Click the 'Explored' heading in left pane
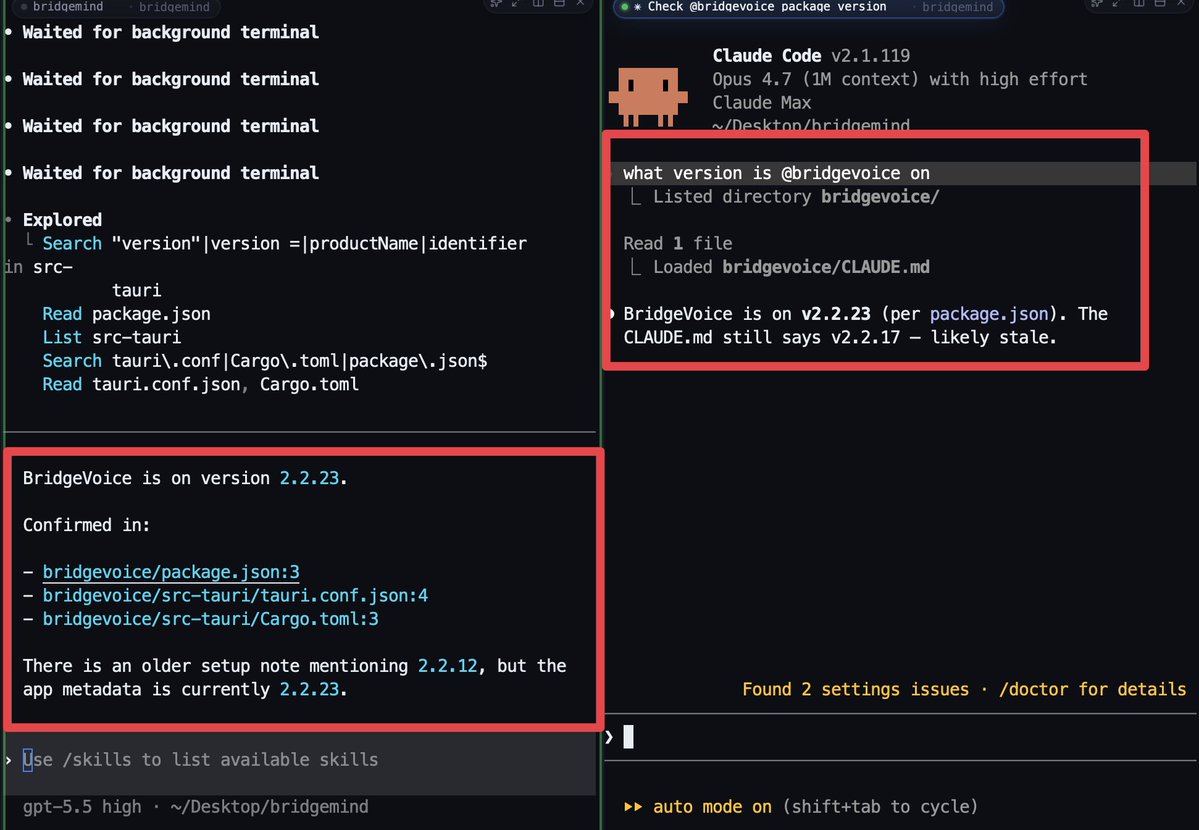This screenshot has width=1199, height=830. click(62, 220)
